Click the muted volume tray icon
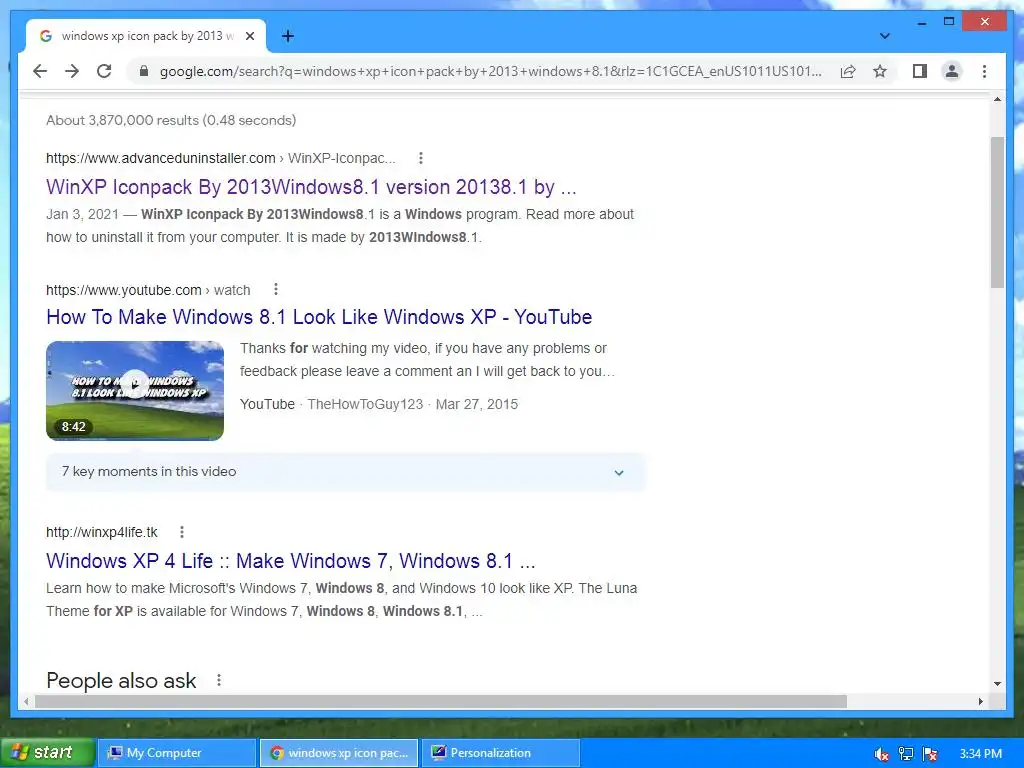Image resolution: width=1024 pixels, height=768 pixels. tap(881, 754)
